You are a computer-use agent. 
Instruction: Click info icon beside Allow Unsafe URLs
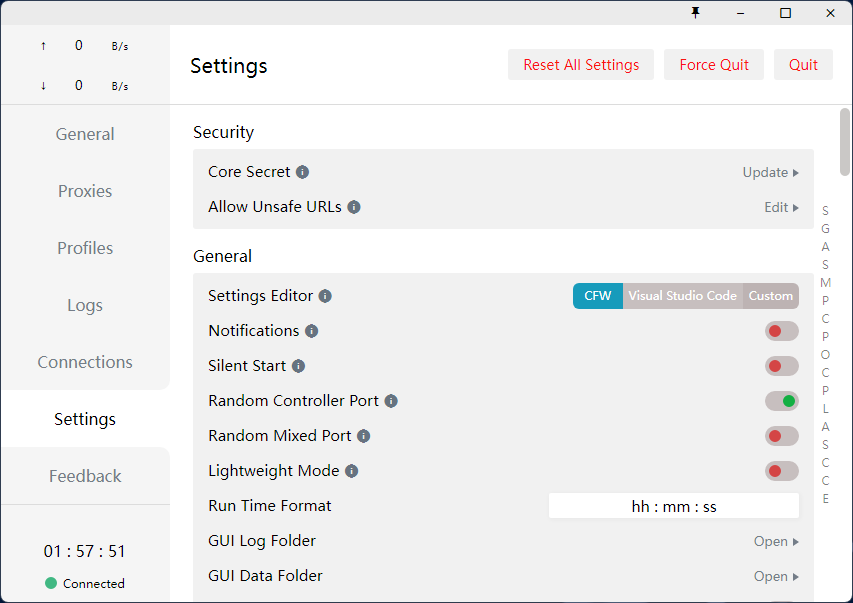pyautogui.click(x=354, y=207)
